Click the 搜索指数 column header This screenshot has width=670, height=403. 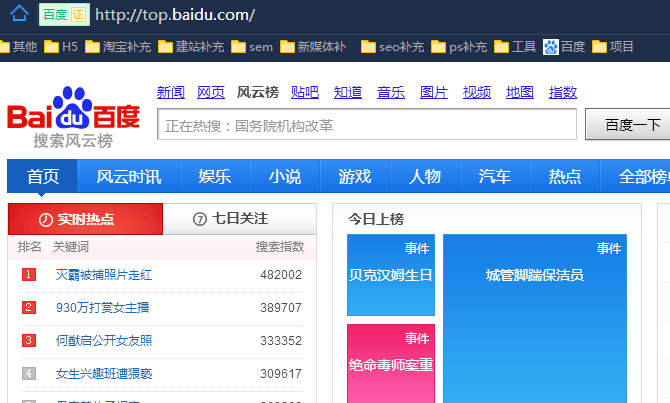(x=280, y=247)
